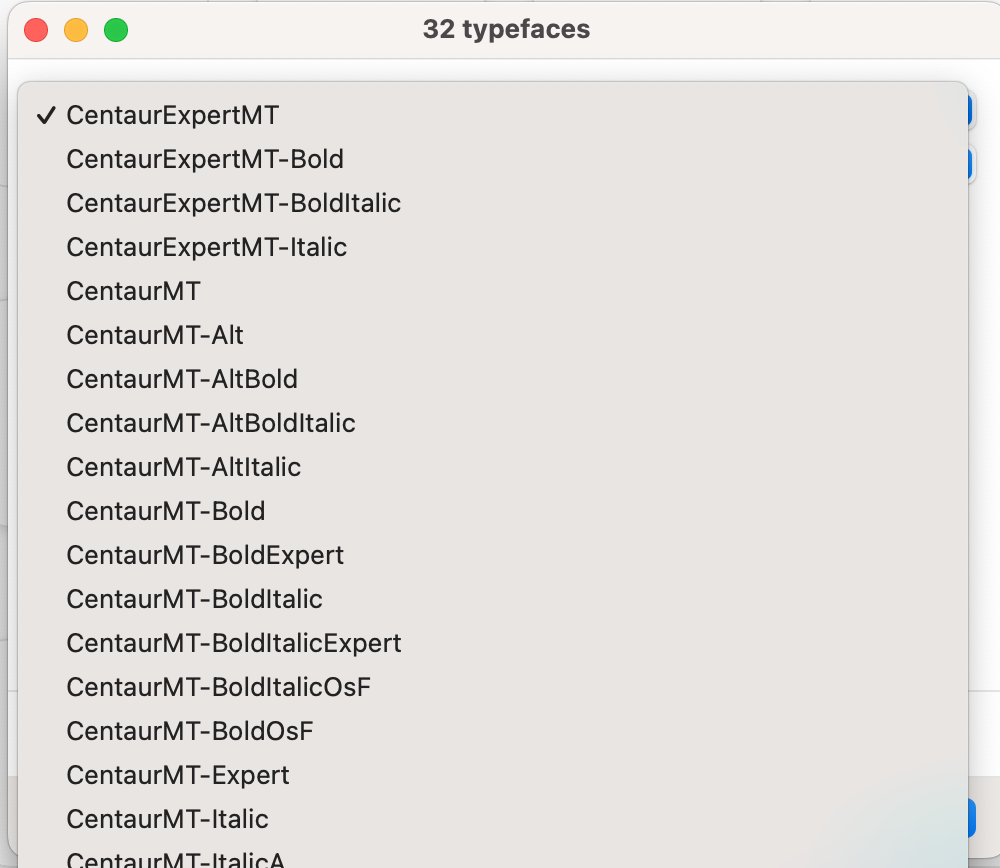Choose CentaurMT-Expert typeface
The height and width of the screenshot is (868, 1000).
pyautogui.click(x=177, y=775)
